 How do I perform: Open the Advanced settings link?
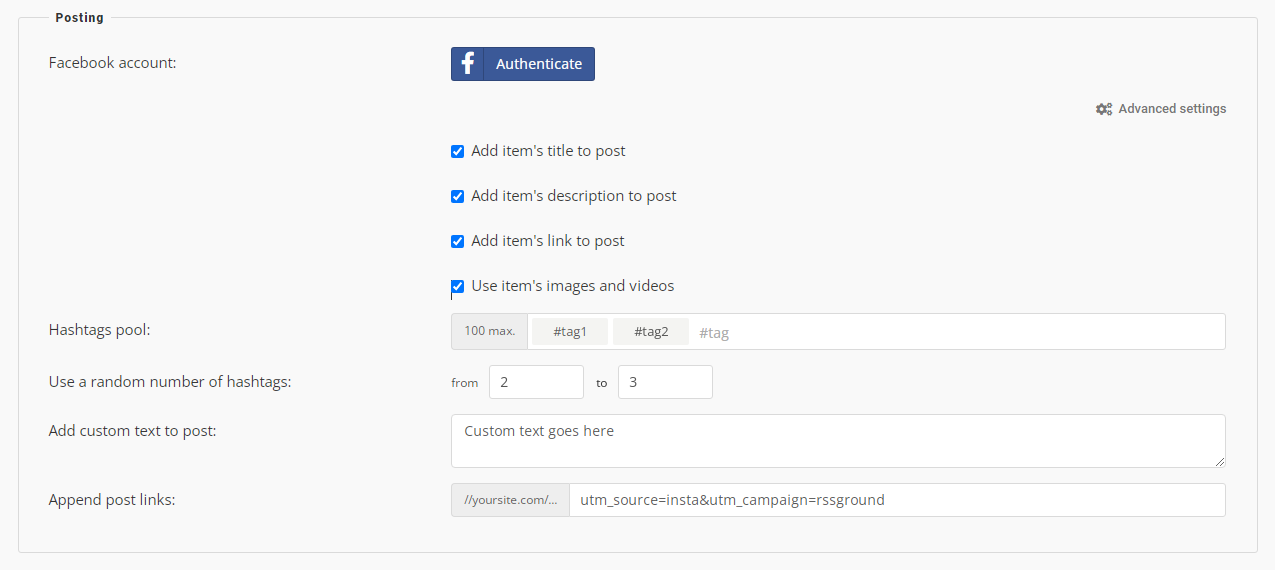click(x=1171, y=109)
